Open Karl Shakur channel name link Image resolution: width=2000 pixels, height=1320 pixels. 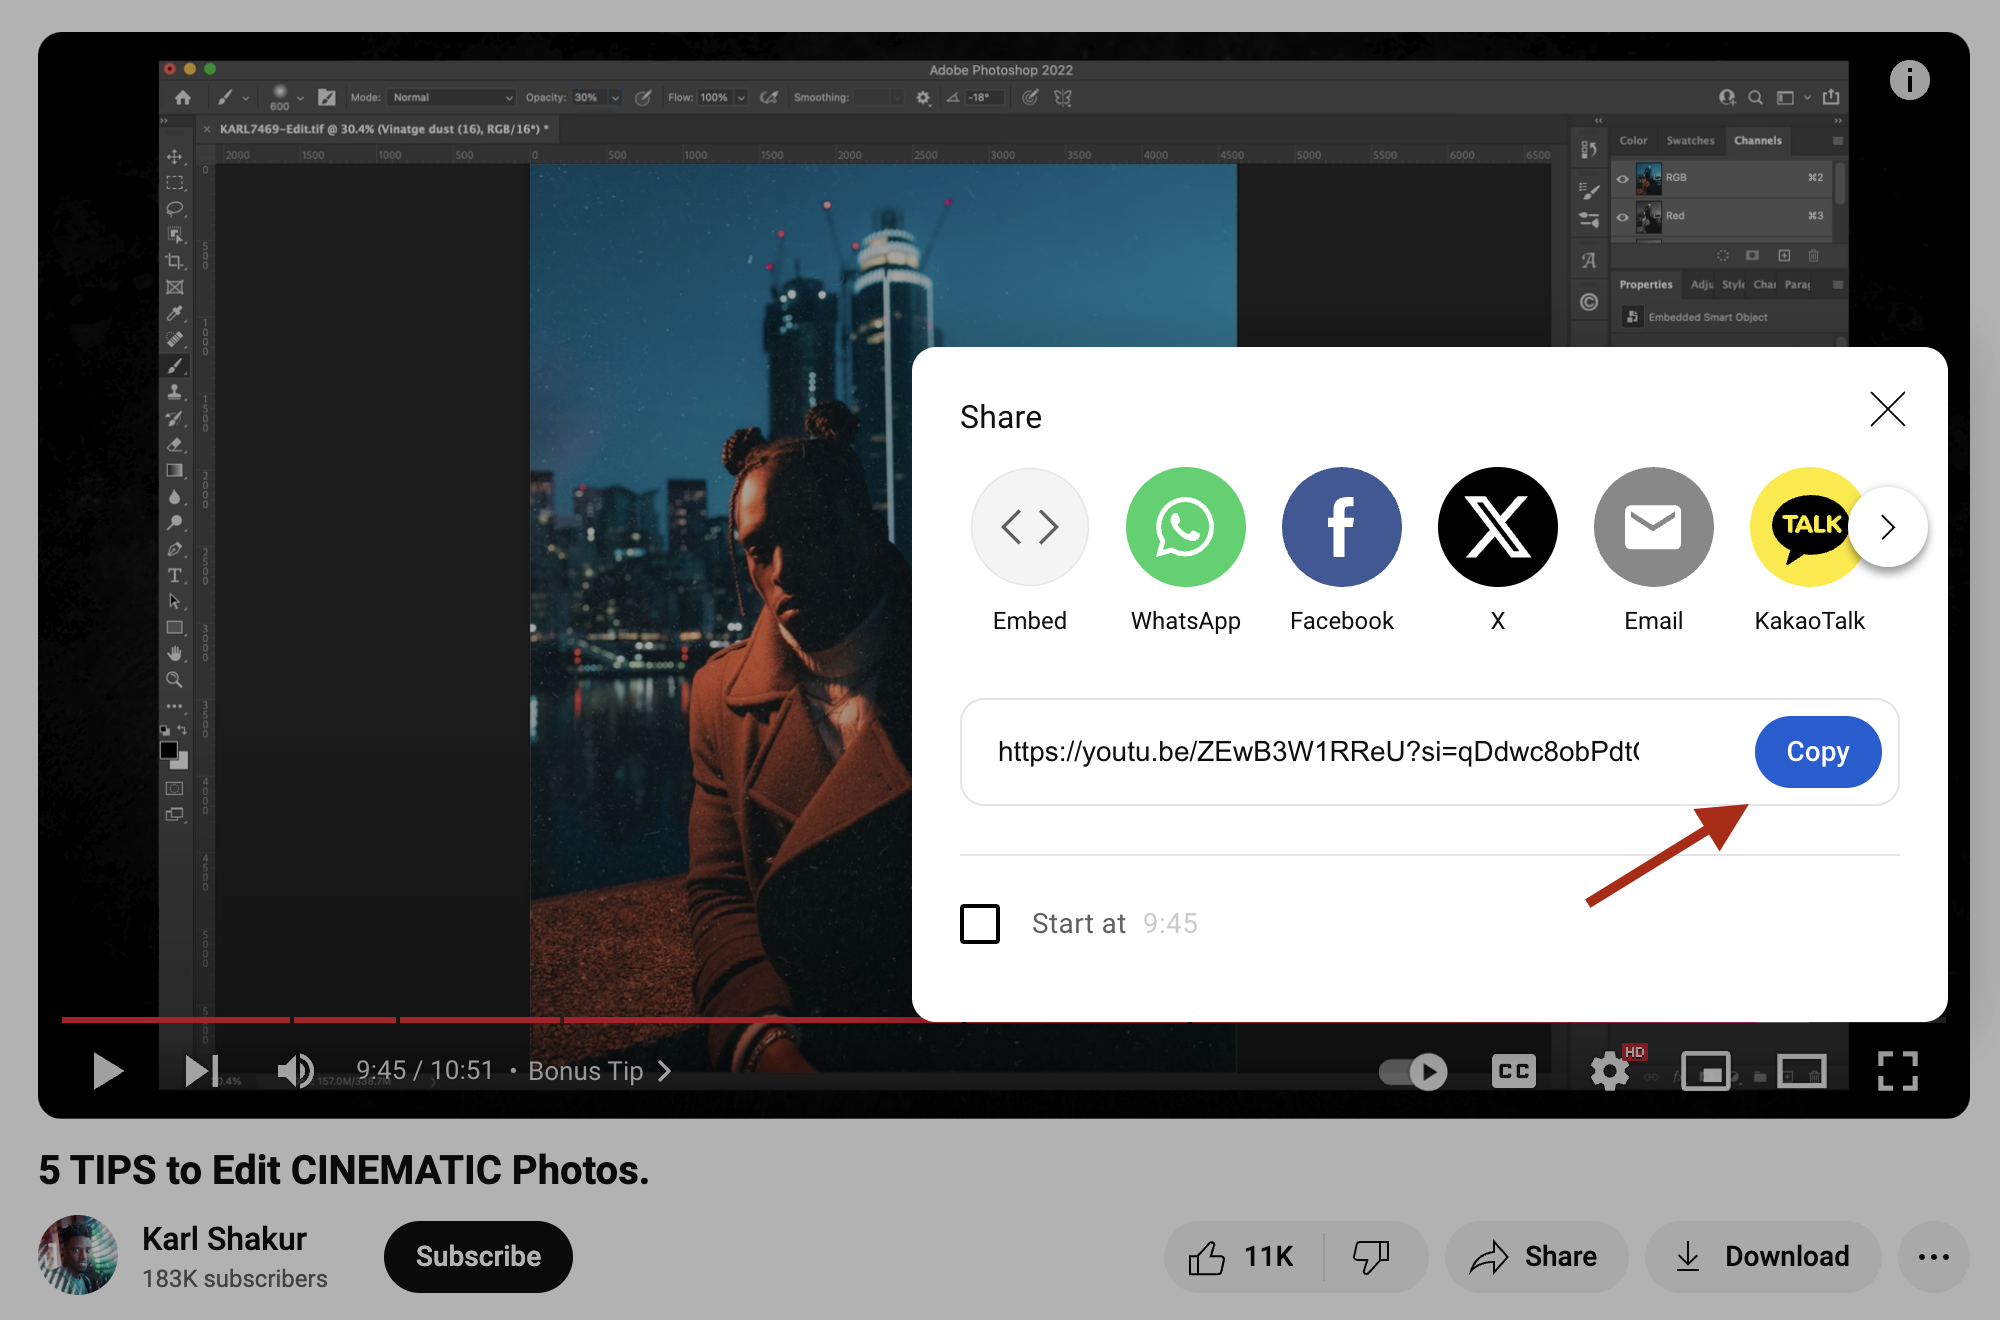[224, 1239]
